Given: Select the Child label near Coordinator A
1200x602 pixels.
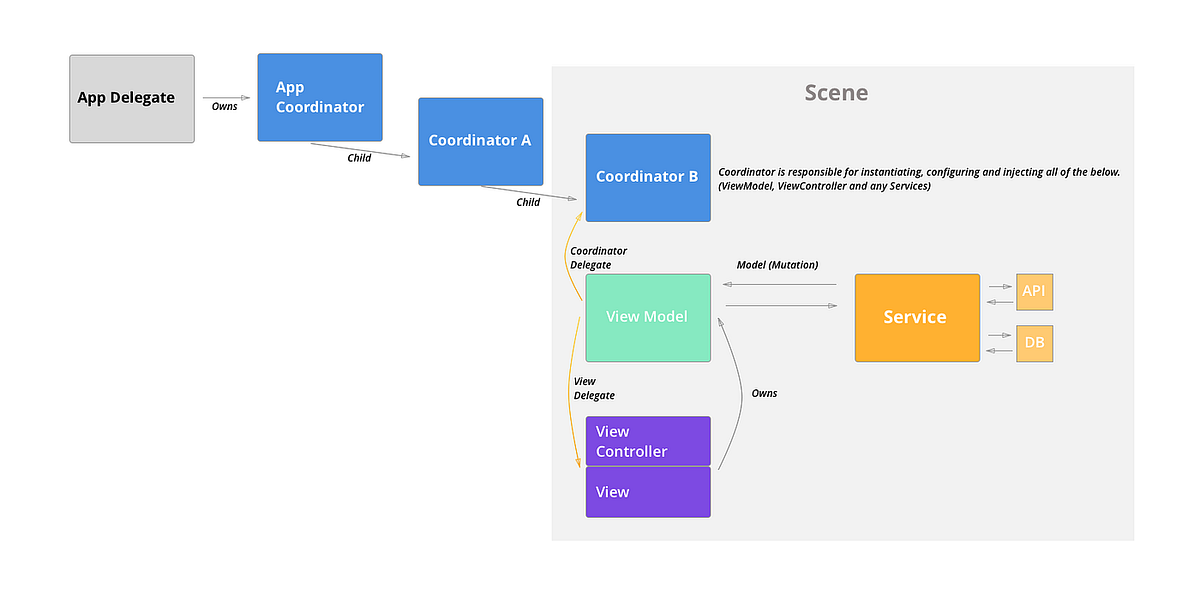Looking at the screenshot, I should [528, 201].
